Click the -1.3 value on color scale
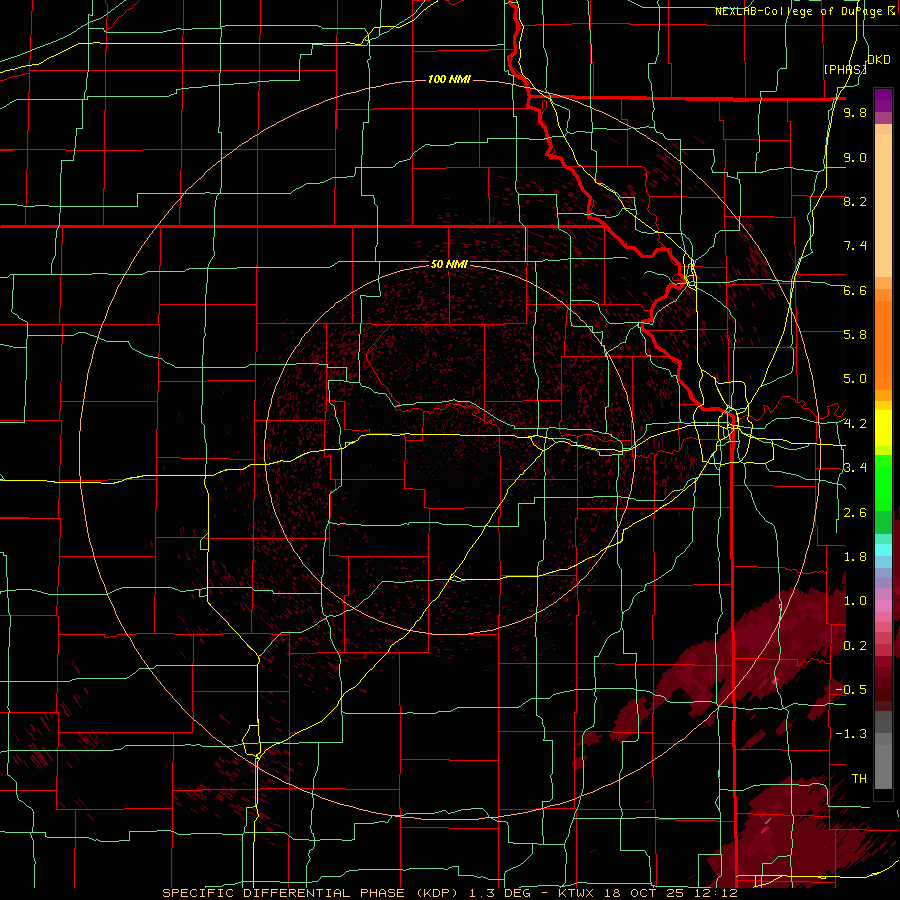Viewport: 900px width, 900px height. (x=851, y=734)
